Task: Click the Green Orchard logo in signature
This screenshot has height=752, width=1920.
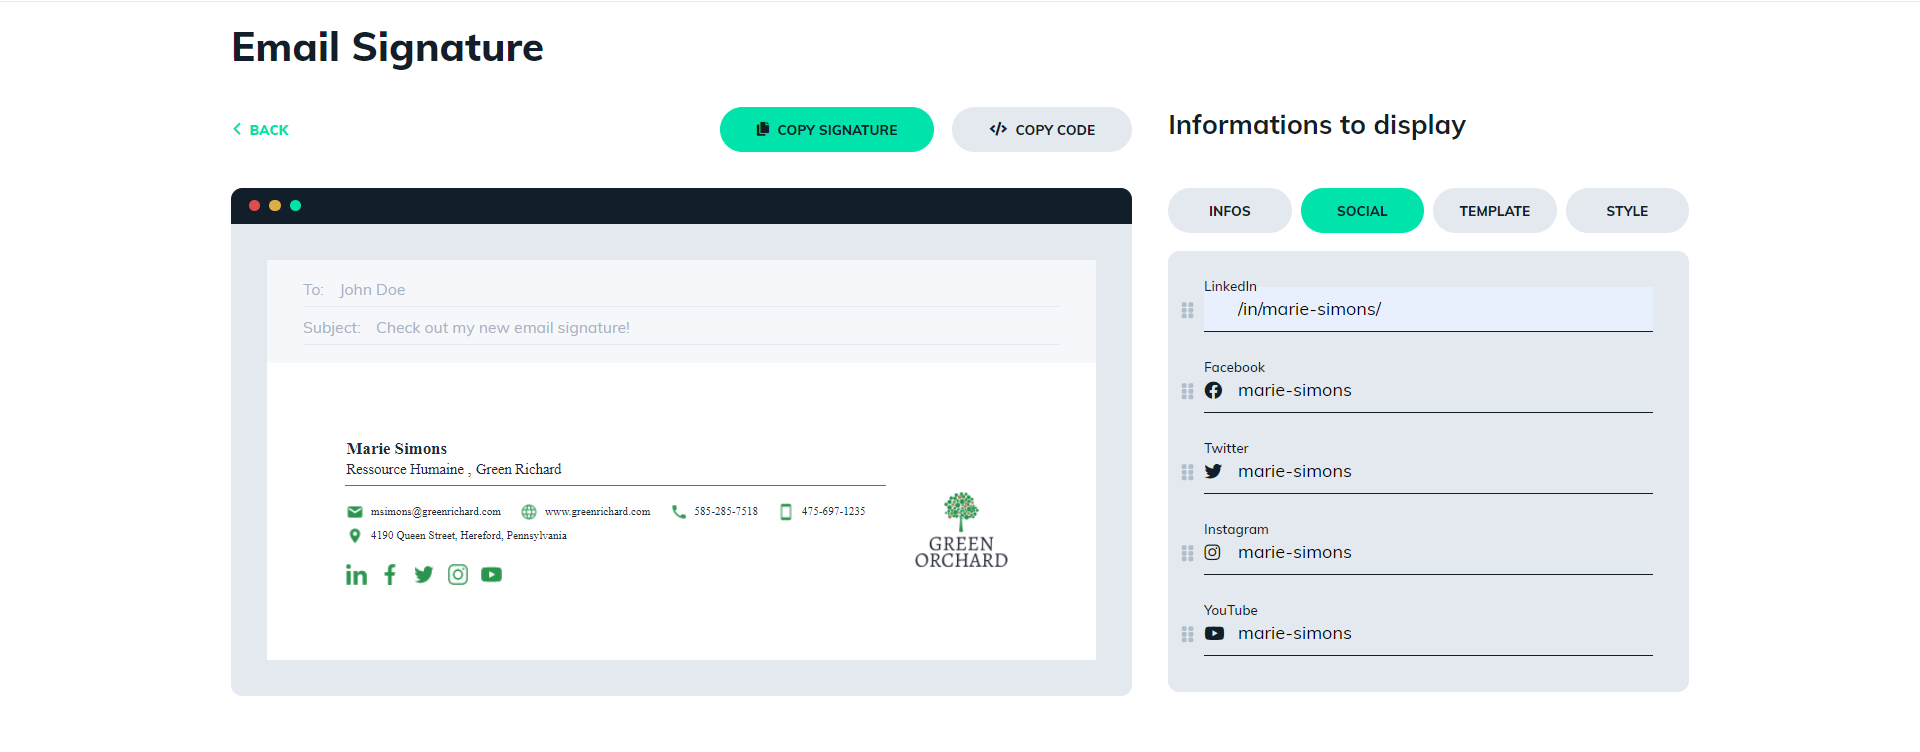Action: click(961, 531)
